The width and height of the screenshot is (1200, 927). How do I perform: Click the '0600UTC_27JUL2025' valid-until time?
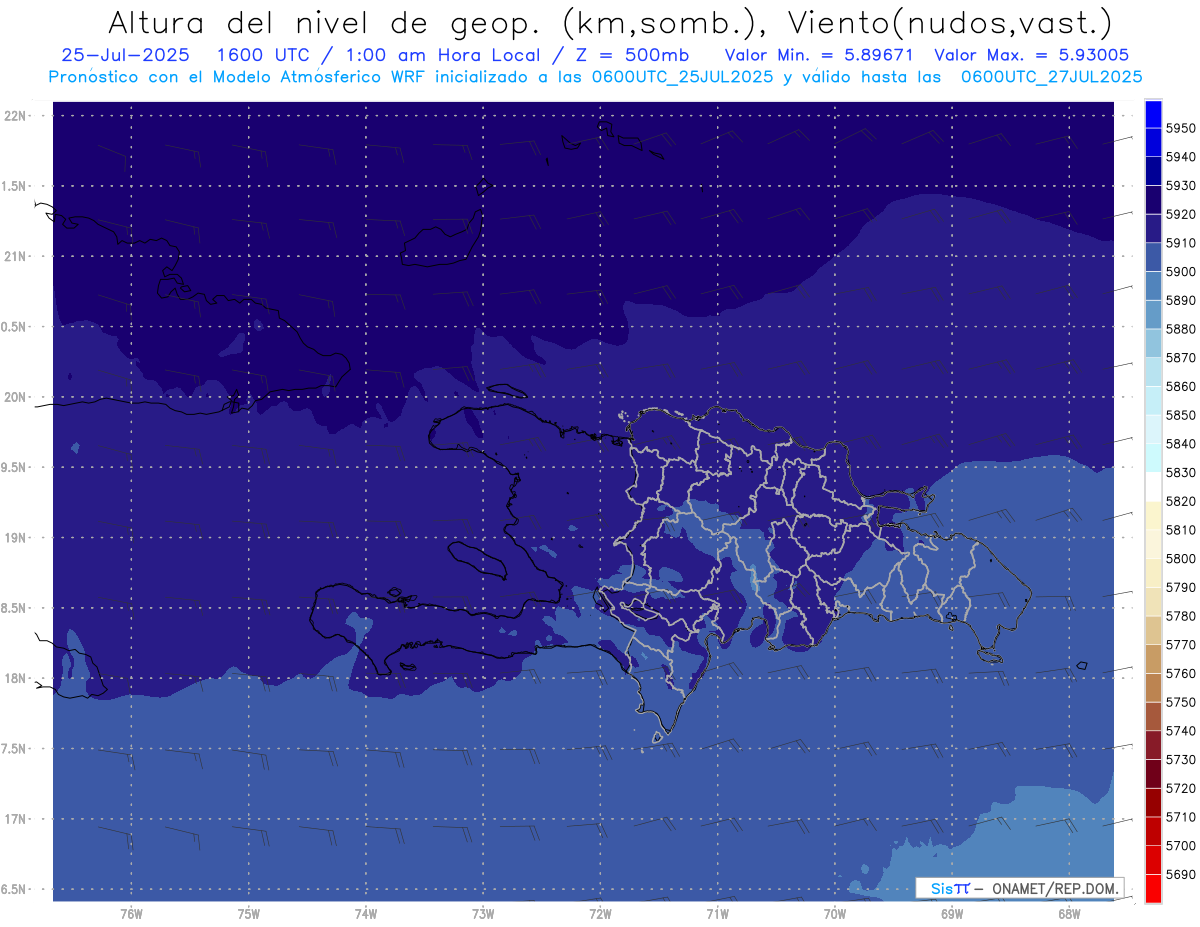1052,76
